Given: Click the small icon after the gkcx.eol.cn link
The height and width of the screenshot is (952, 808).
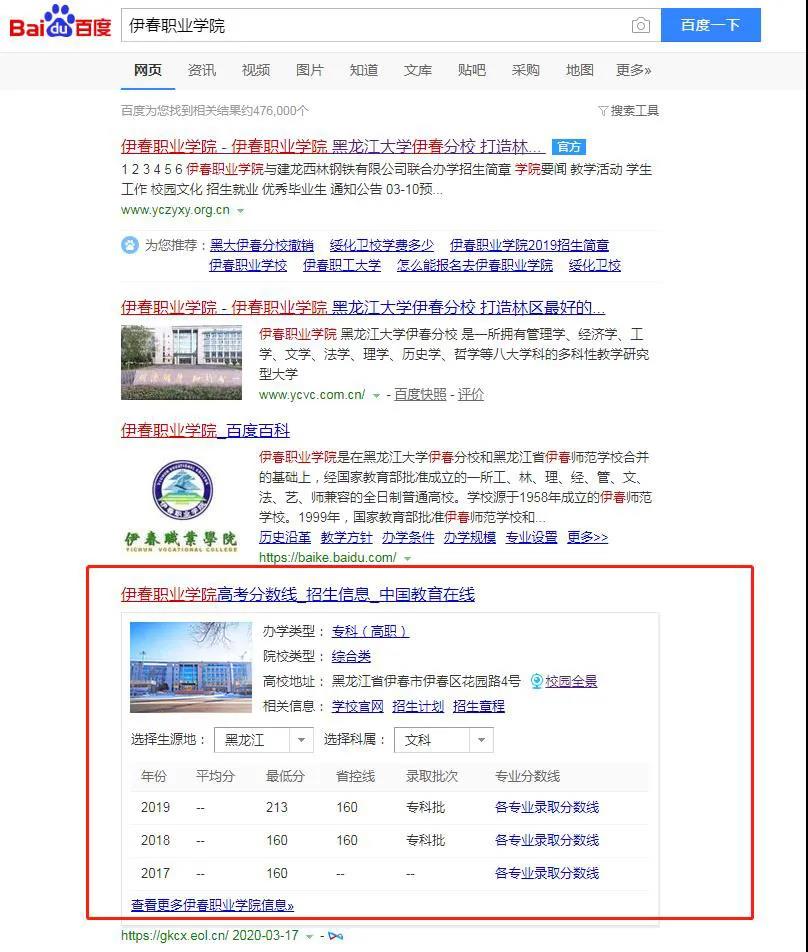Looking at the screenshot, I should coord(335,938).
